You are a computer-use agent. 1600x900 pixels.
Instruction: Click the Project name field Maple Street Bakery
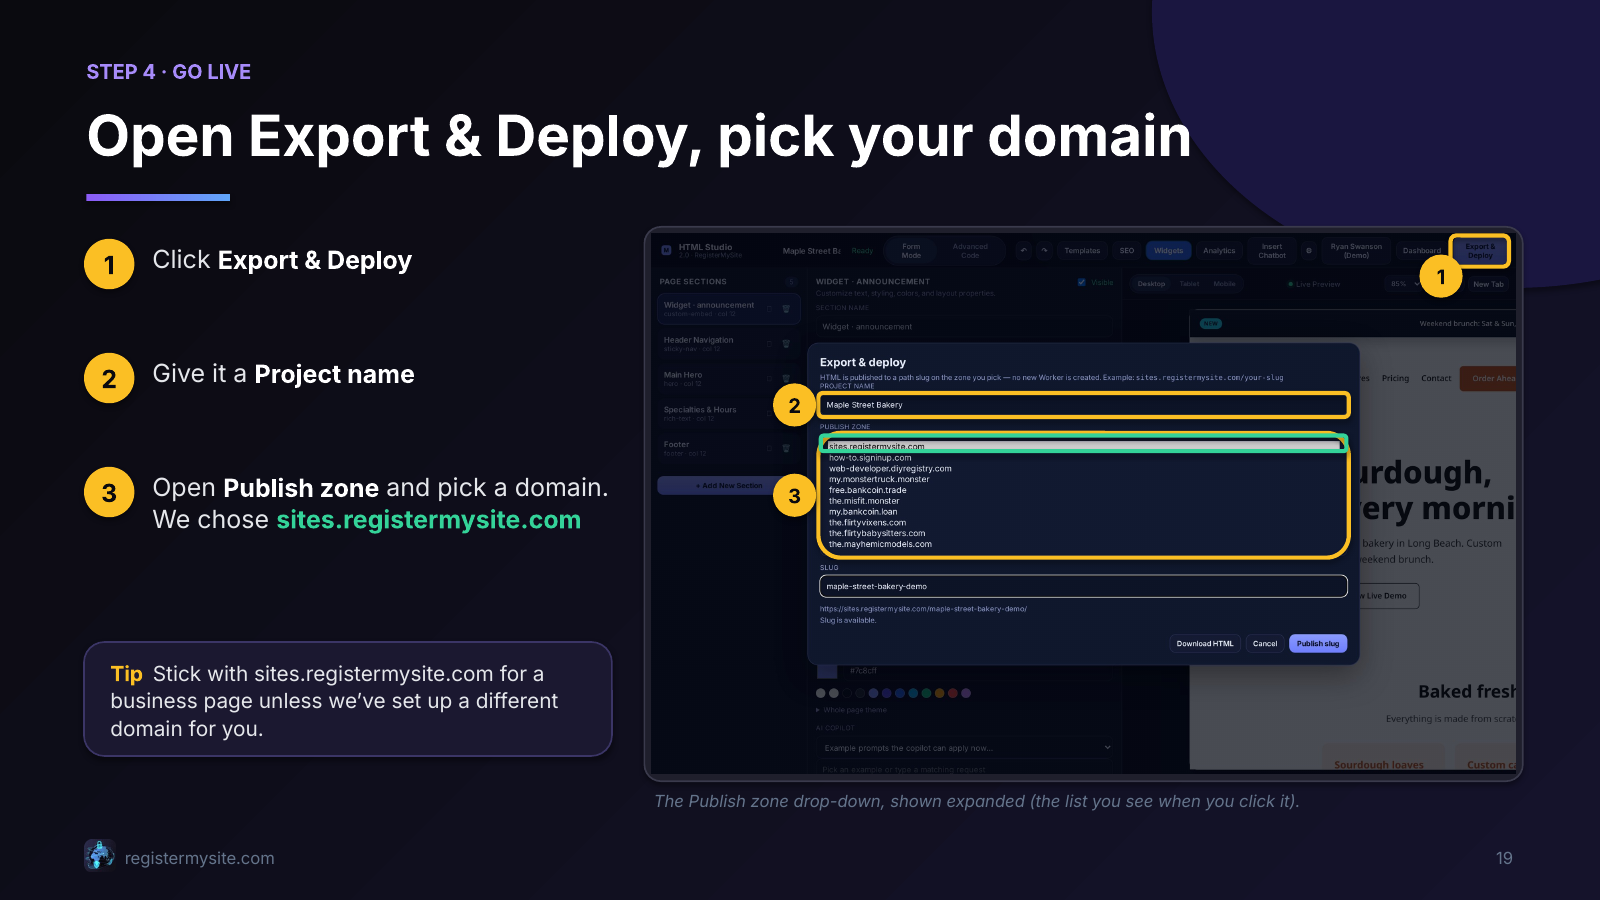(x=1084, y=405)
